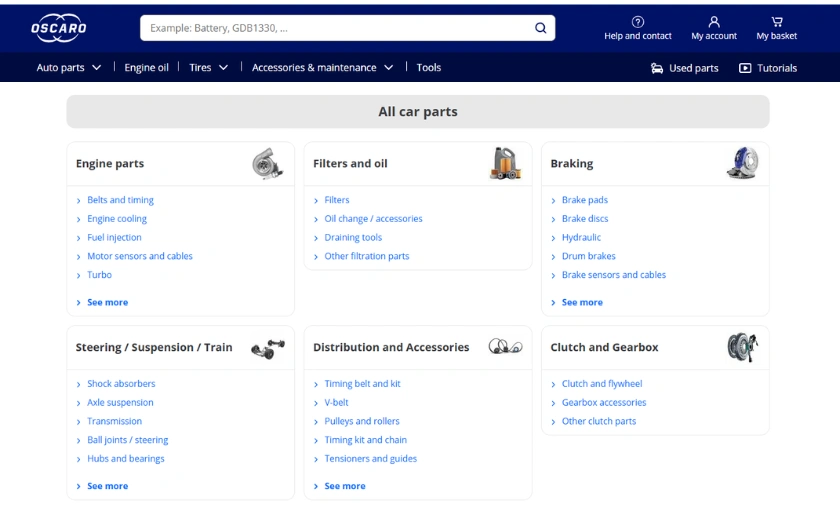Open the Axle suspension link
The height and width of the screenshot is (508, 840).
coord(120,402)
